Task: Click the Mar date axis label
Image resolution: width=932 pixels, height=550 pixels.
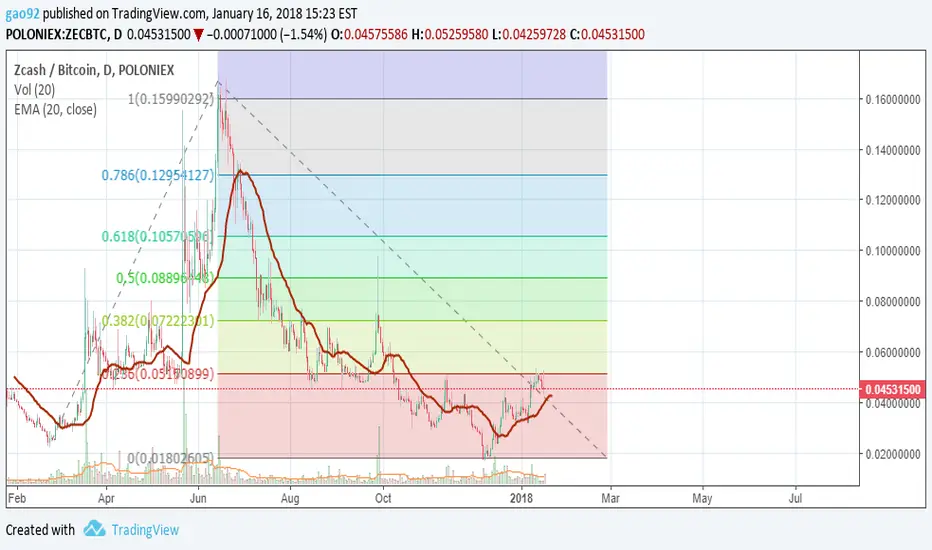Action: (x=610, y=498)
